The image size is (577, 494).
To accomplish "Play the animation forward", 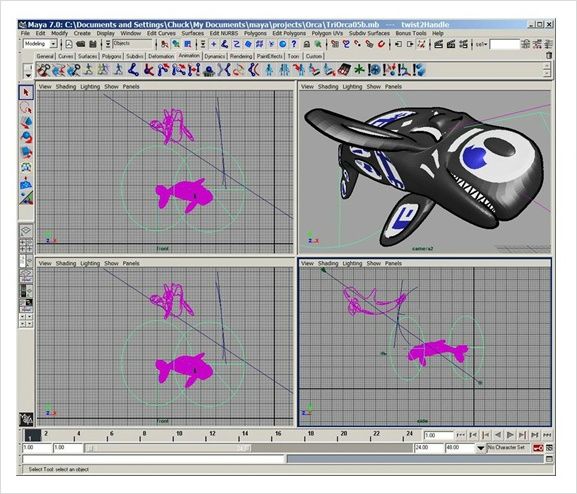I will [510, 435].
